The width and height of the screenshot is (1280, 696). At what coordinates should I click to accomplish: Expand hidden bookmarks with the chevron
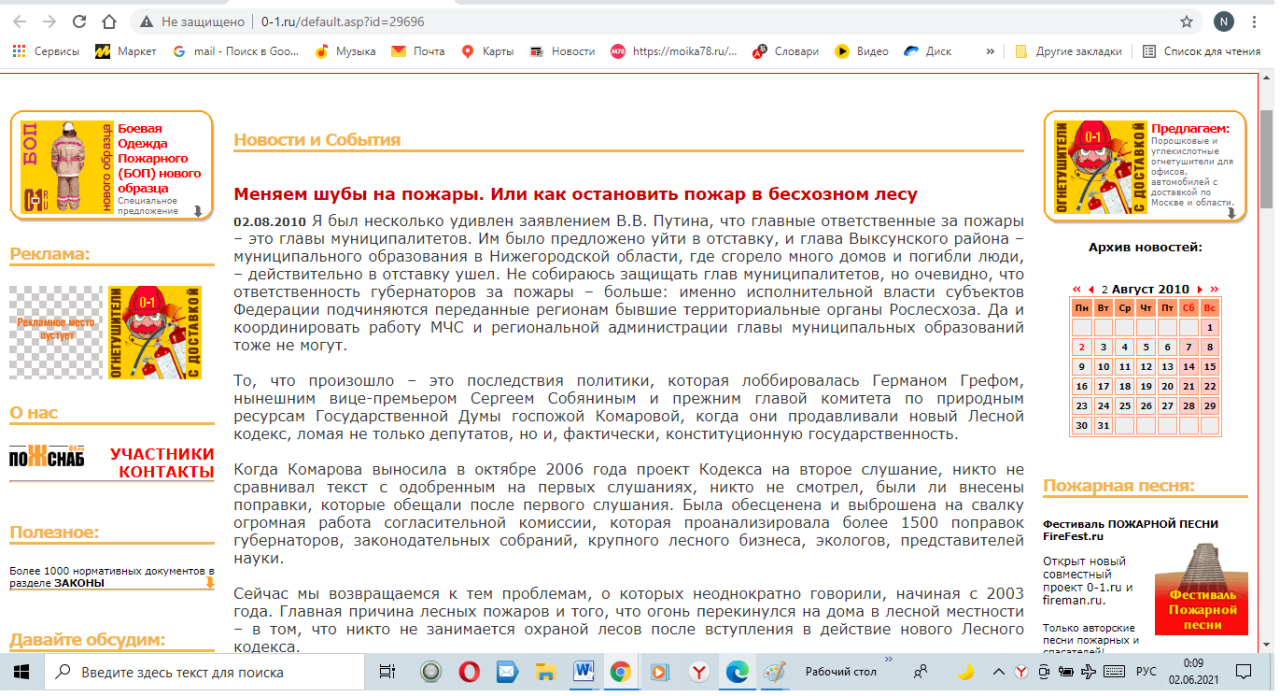(x=990, y=51)
